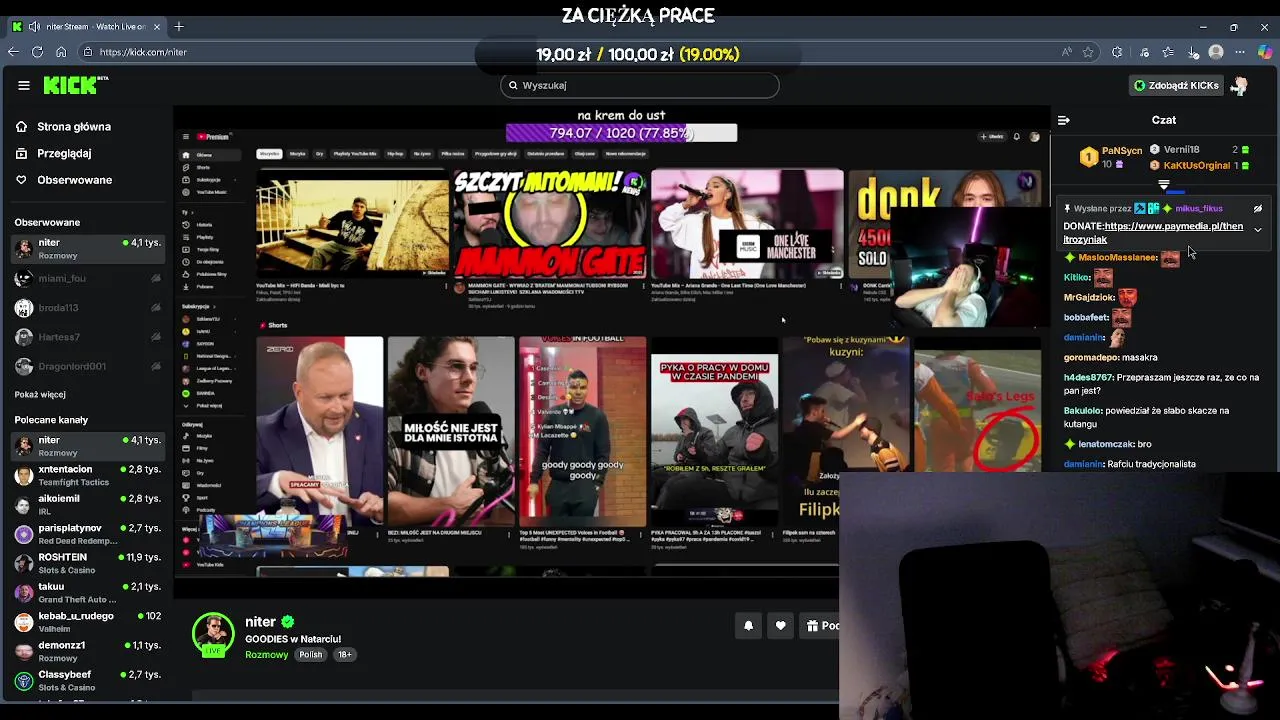This screenshot has height=720, width=1280.
Task: Reload the page with refresh icon
Action: (x=37, y=52)
